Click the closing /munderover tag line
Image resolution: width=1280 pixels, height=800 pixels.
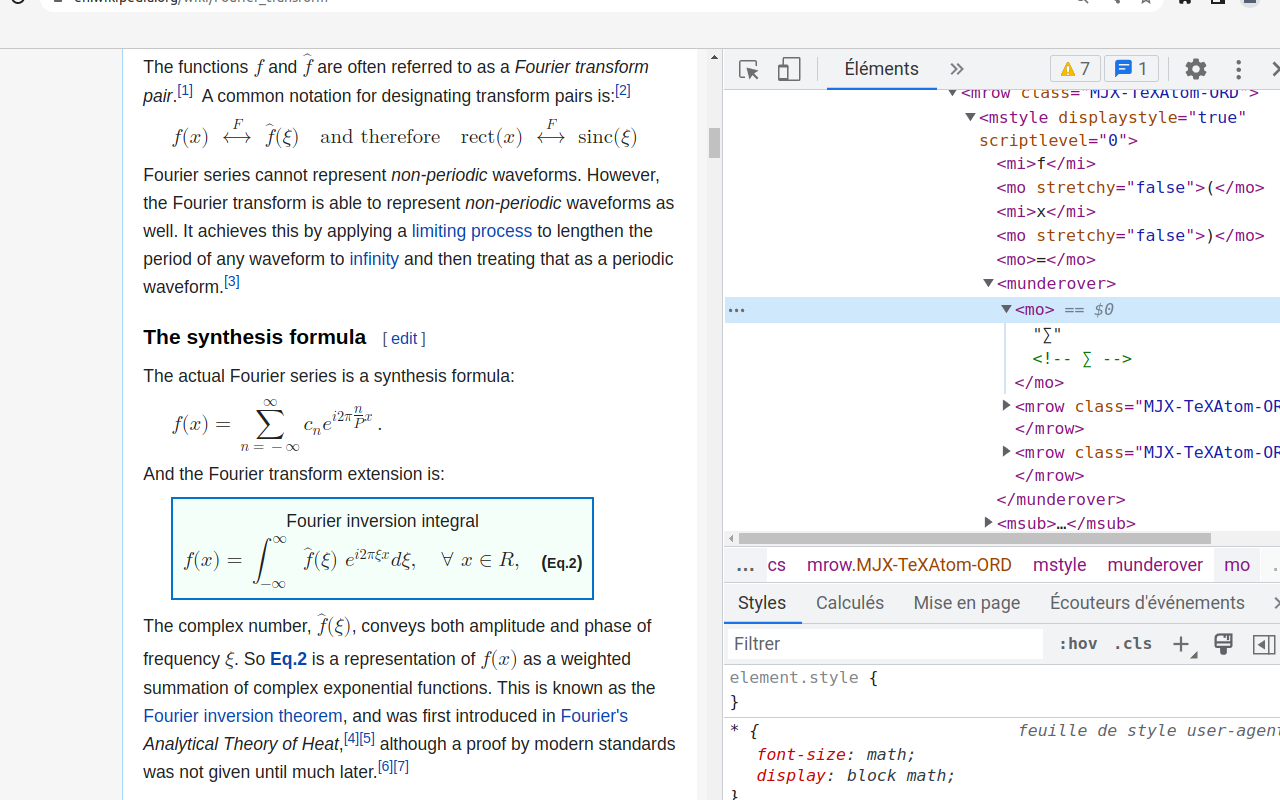coord(1061,499)
